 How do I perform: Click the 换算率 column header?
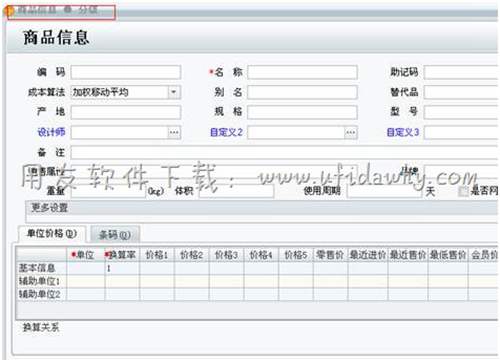click(x=122, y=255)
